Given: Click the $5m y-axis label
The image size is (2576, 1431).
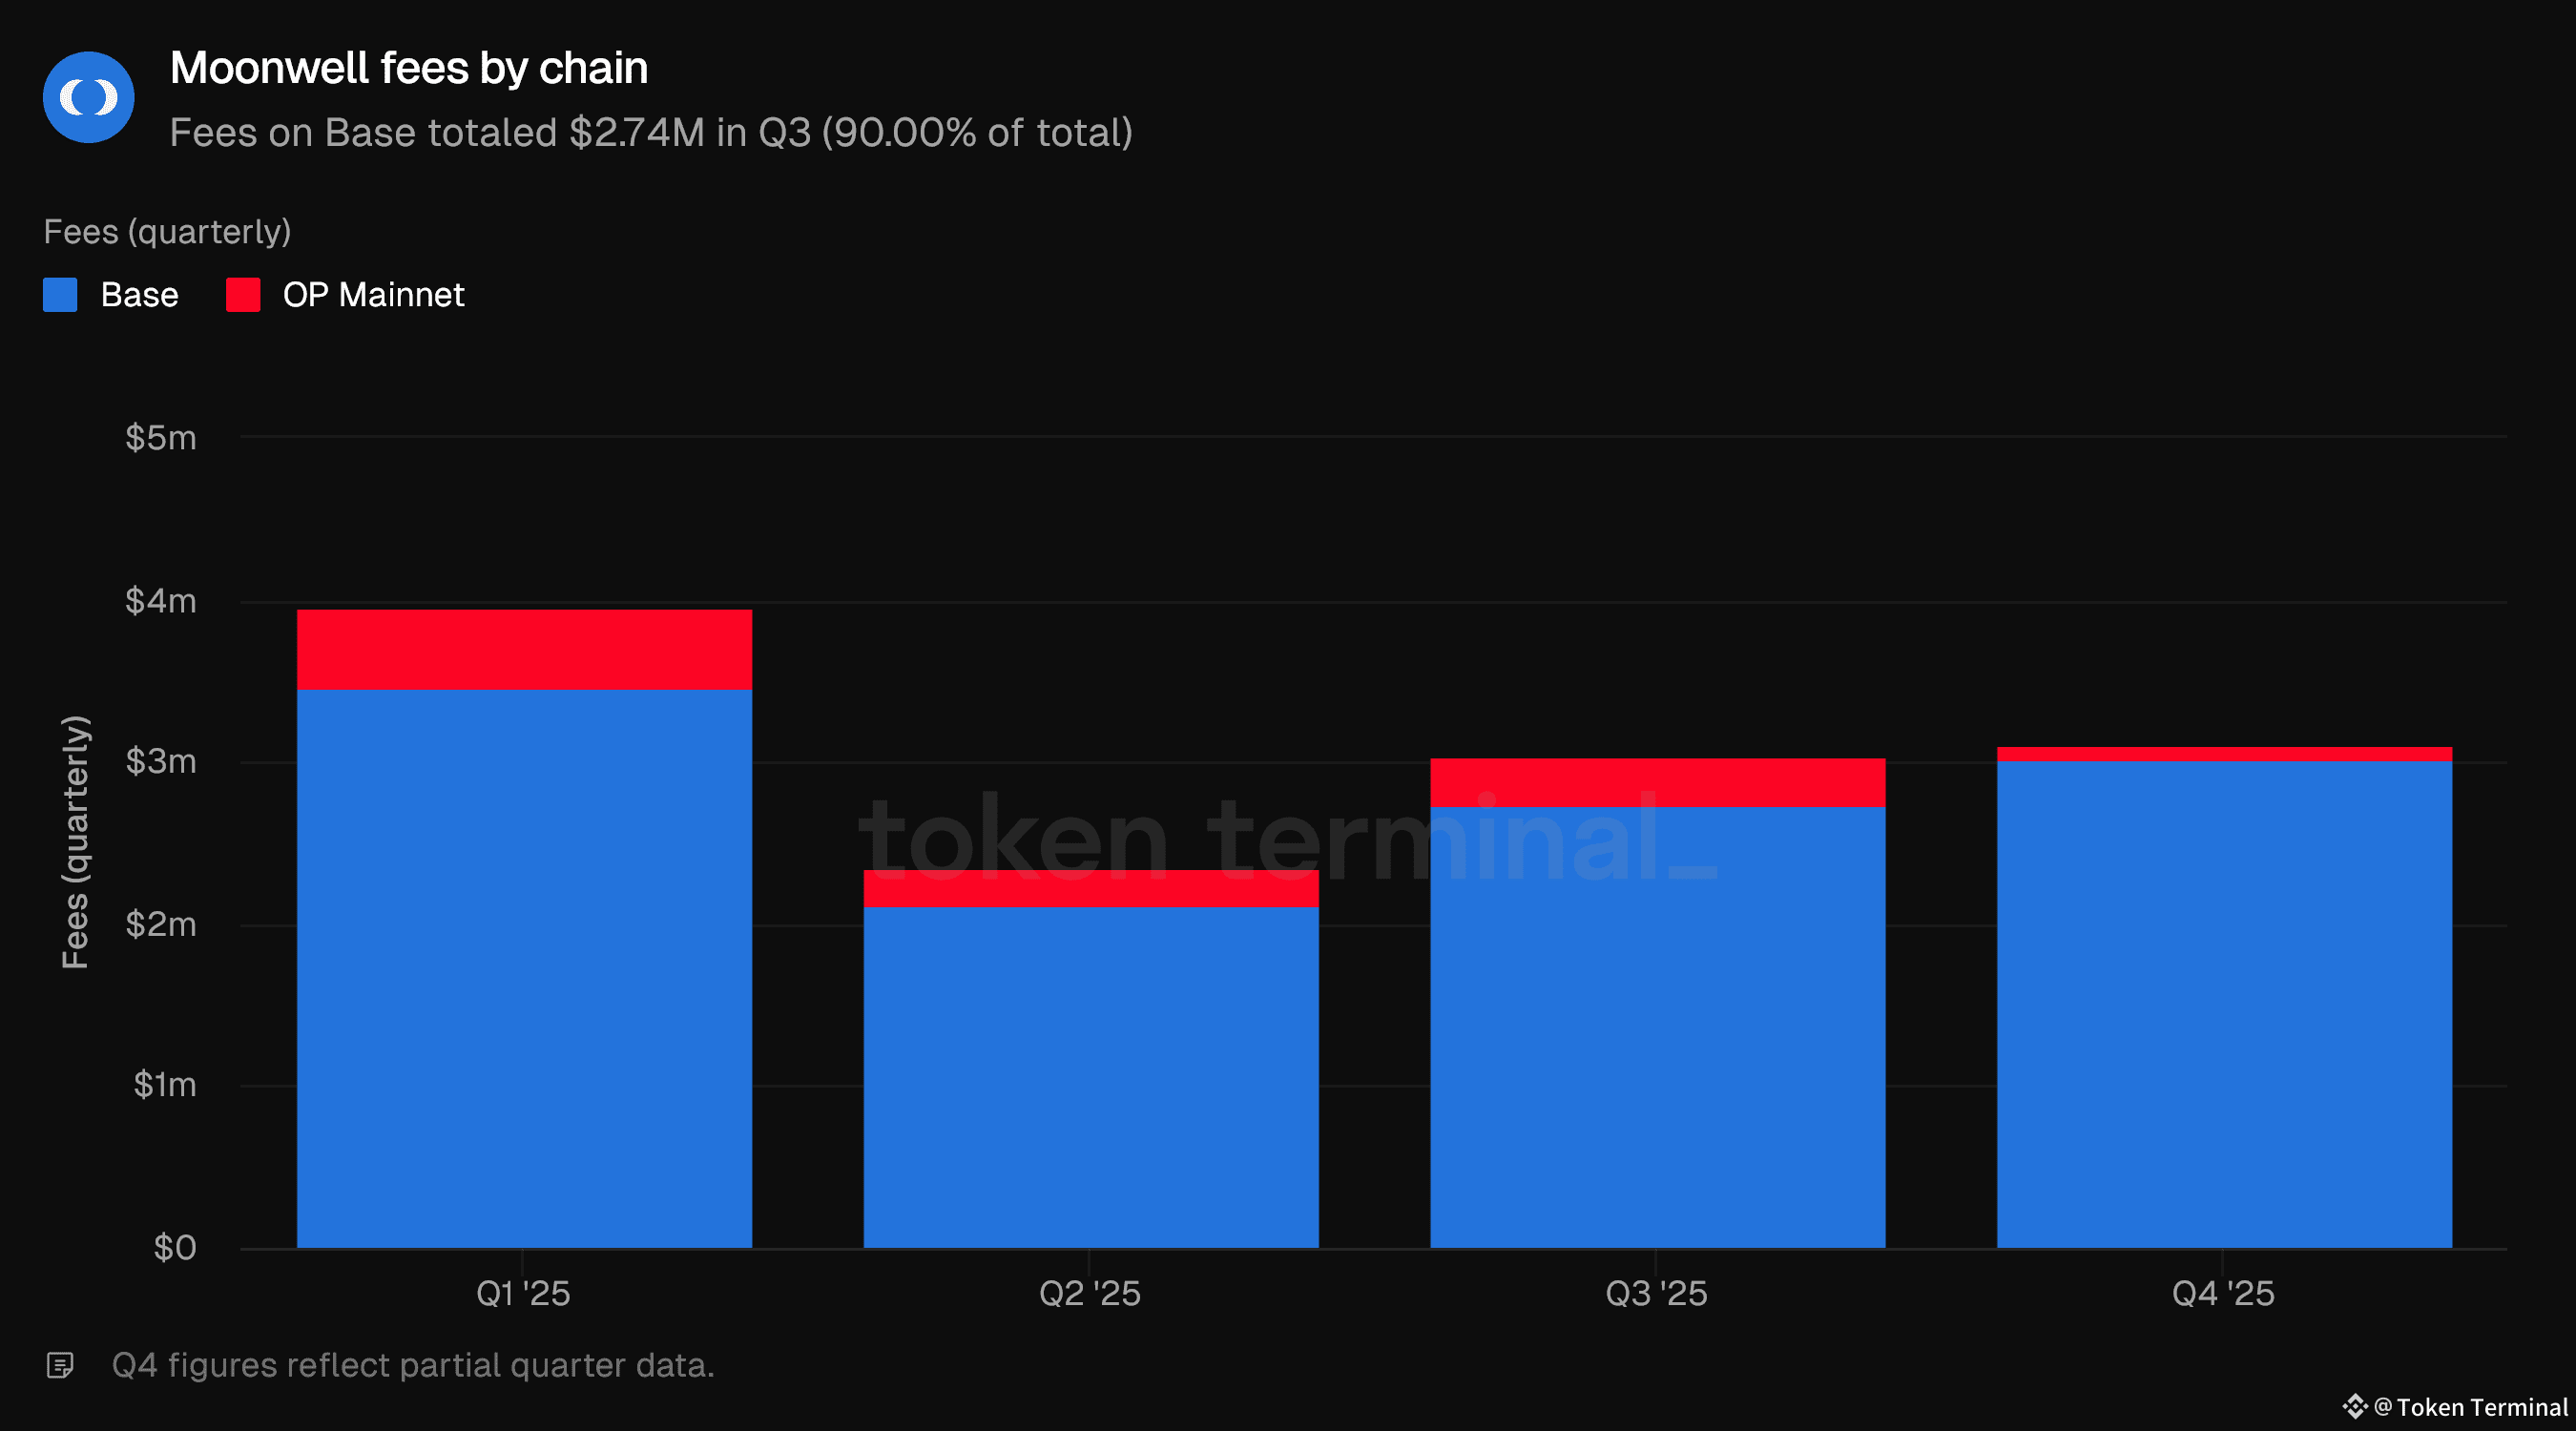Looking at the screenshot, I should point(160,438).
